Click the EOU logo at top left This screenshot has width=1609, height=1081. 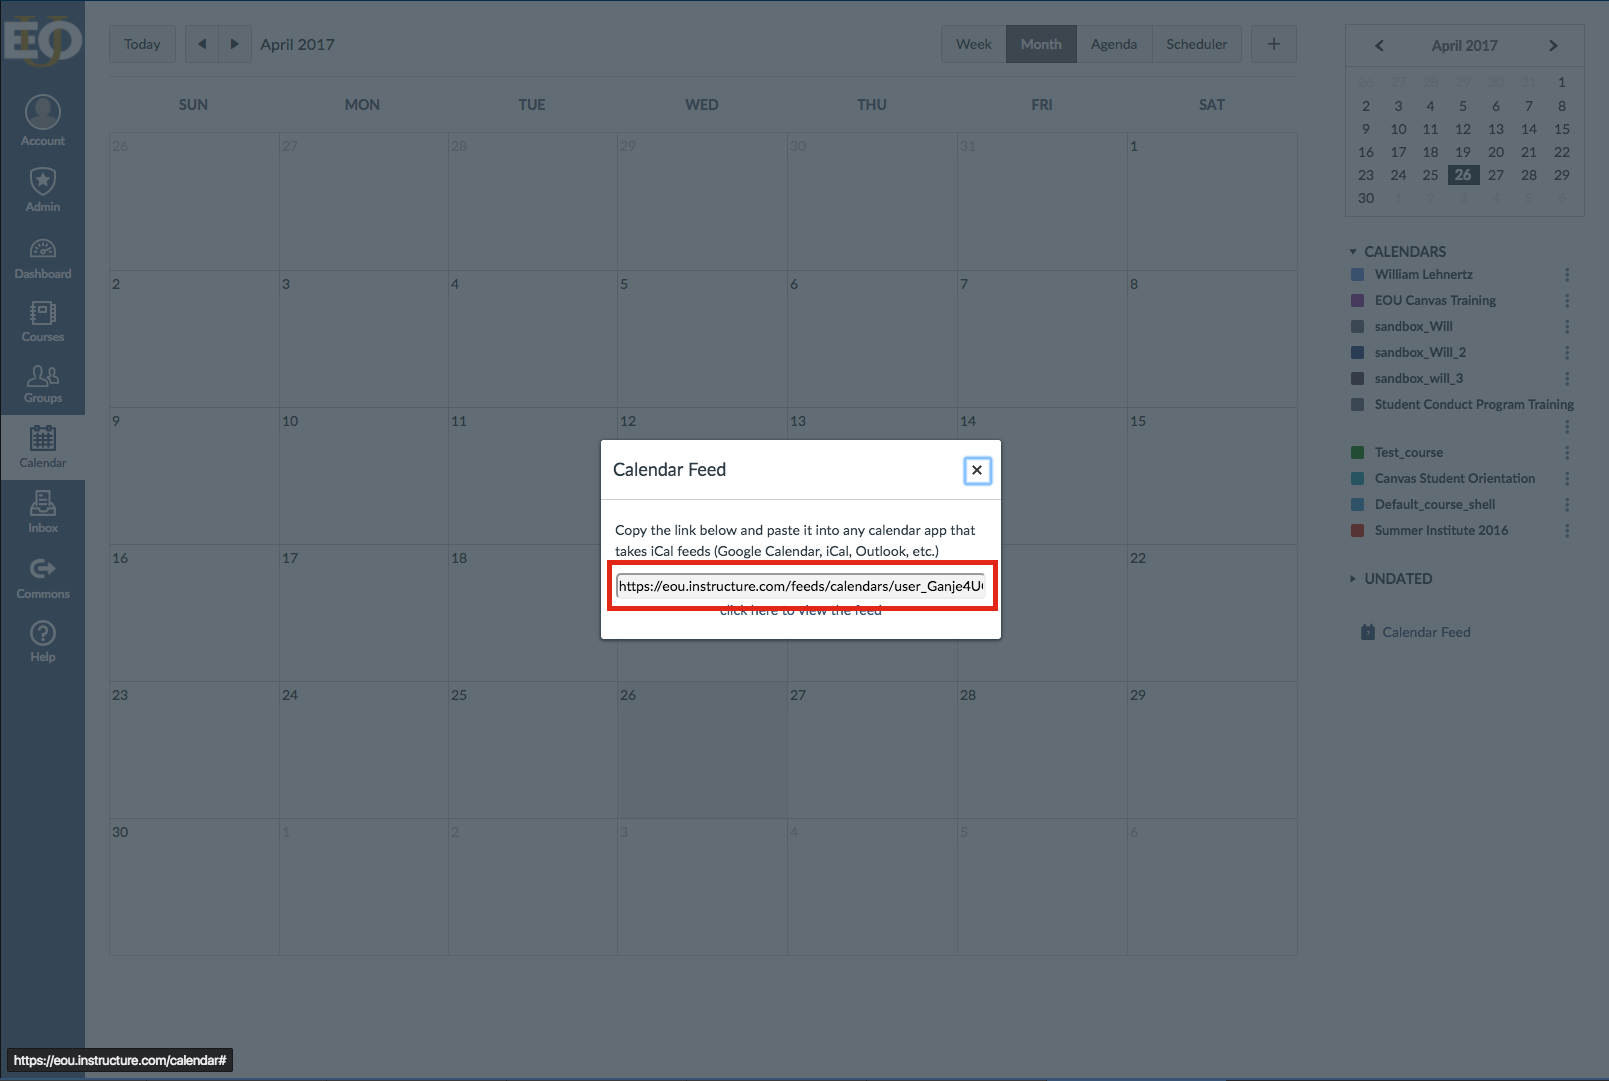pos(42,40)
